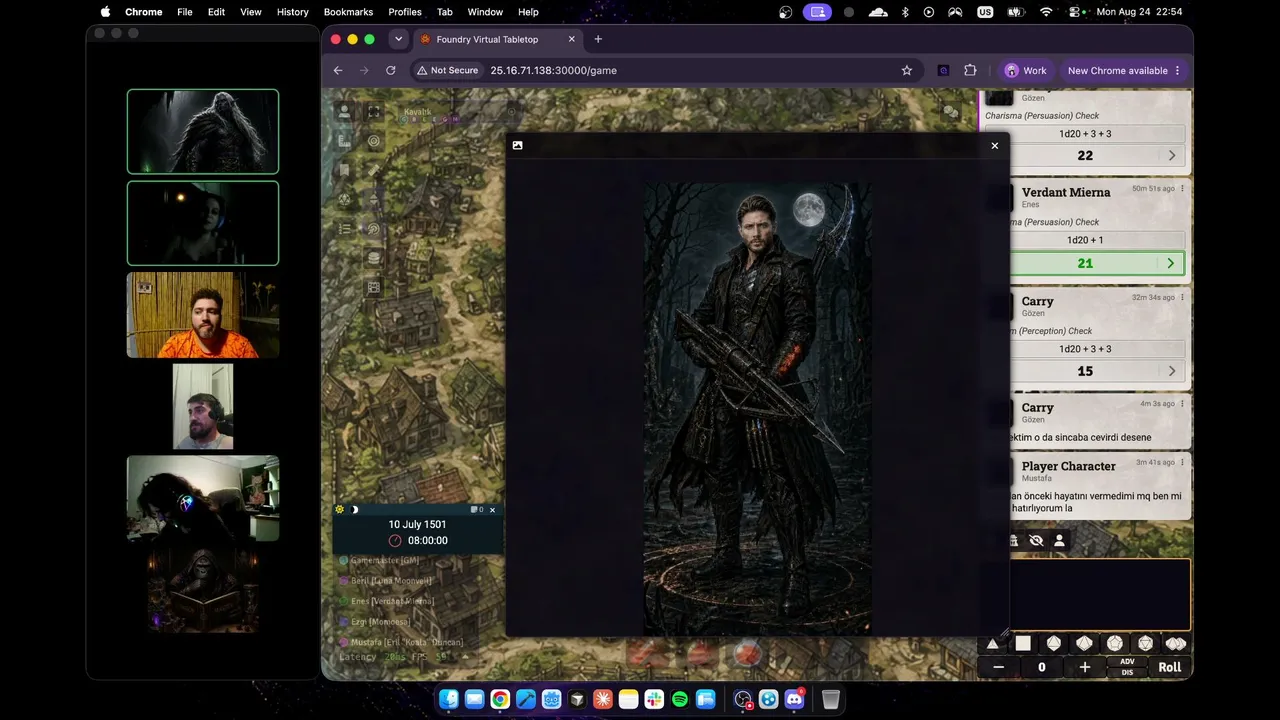Open options menu on Carry's 4m message

pos(1183,404)
